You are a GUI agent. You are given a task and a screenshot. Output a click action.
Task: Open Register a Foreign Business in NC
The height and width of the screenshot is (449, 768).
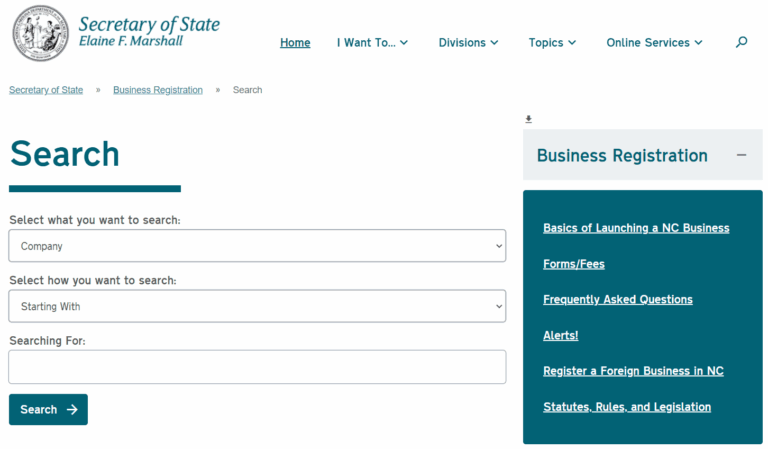pos(633,371)
